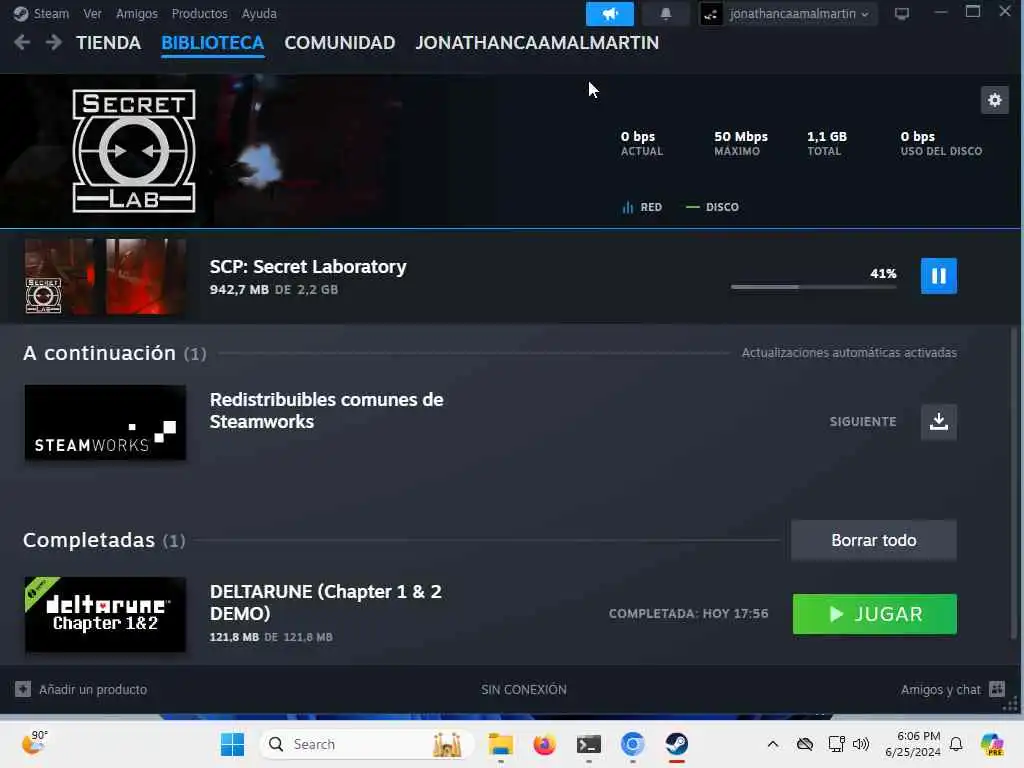Open the terminal from the taskbar
The image size is (1024, 768).
click(588, 744)
